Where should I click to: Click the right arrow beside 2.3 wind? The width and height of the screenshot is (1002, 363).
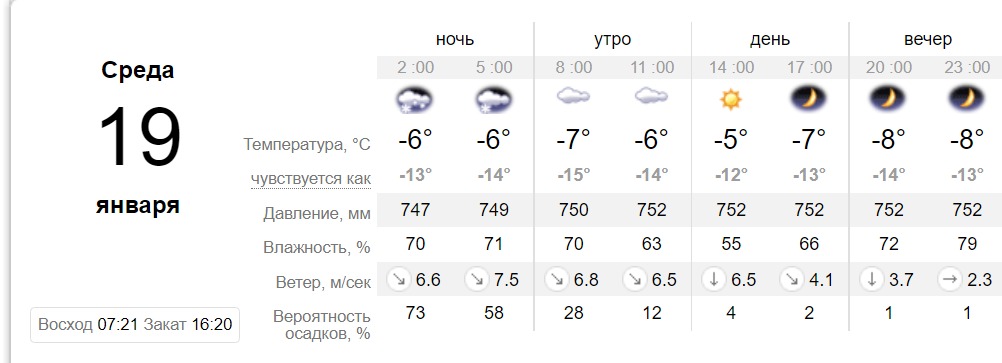click(x=951, y=279)
